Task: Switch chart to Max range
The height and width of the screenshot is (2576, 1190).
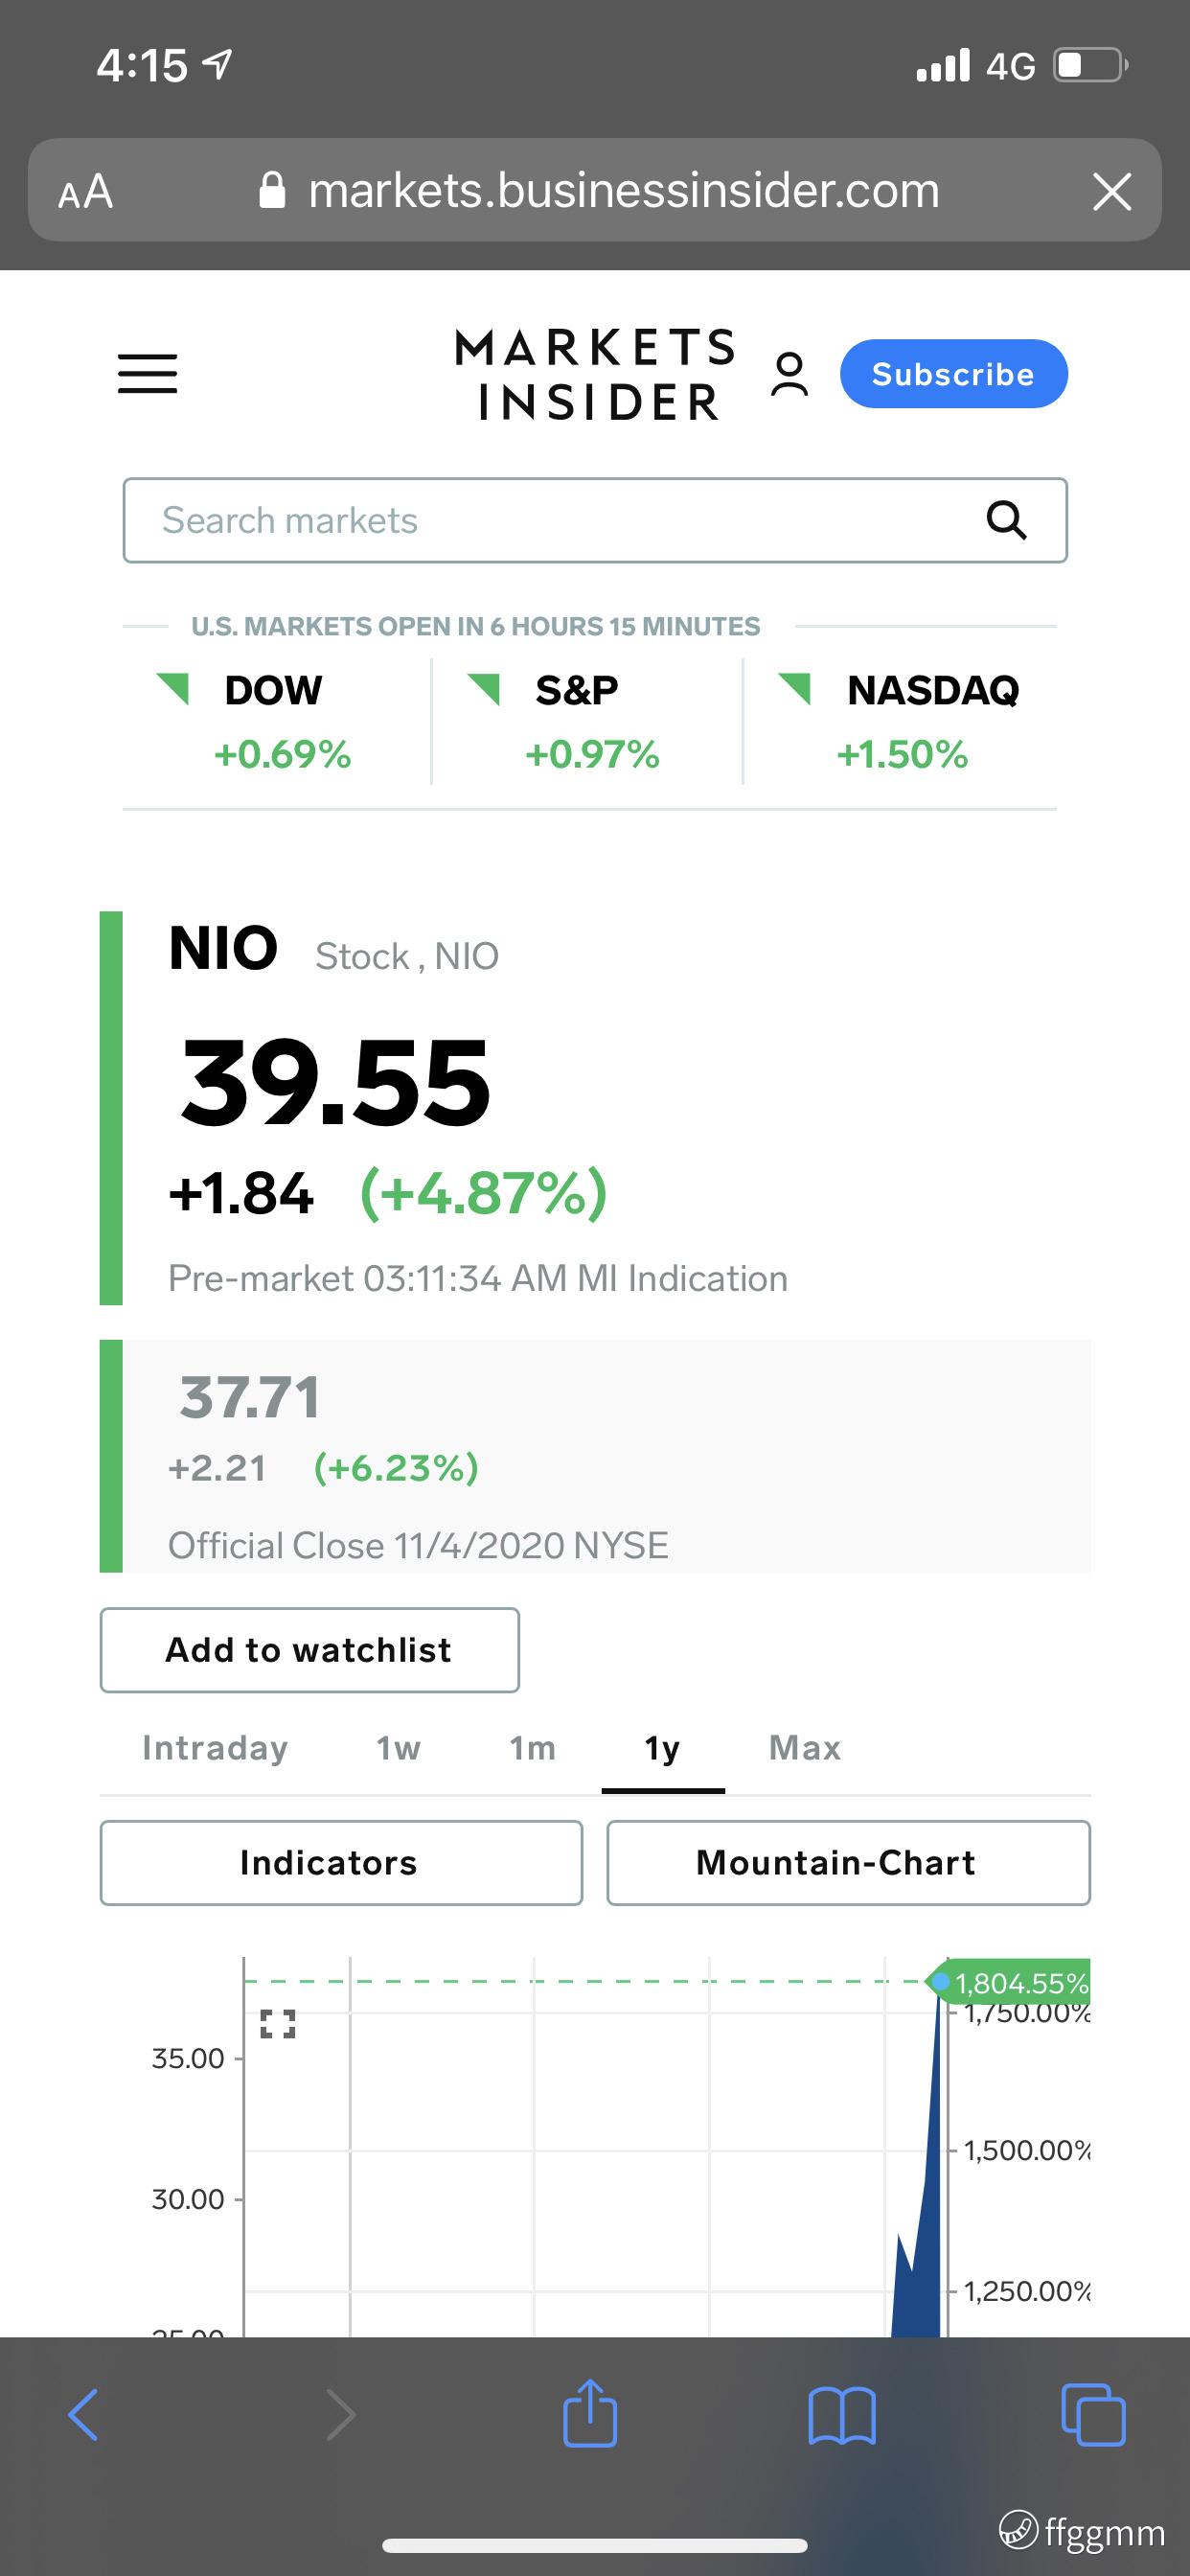Action: [805, 1747]
